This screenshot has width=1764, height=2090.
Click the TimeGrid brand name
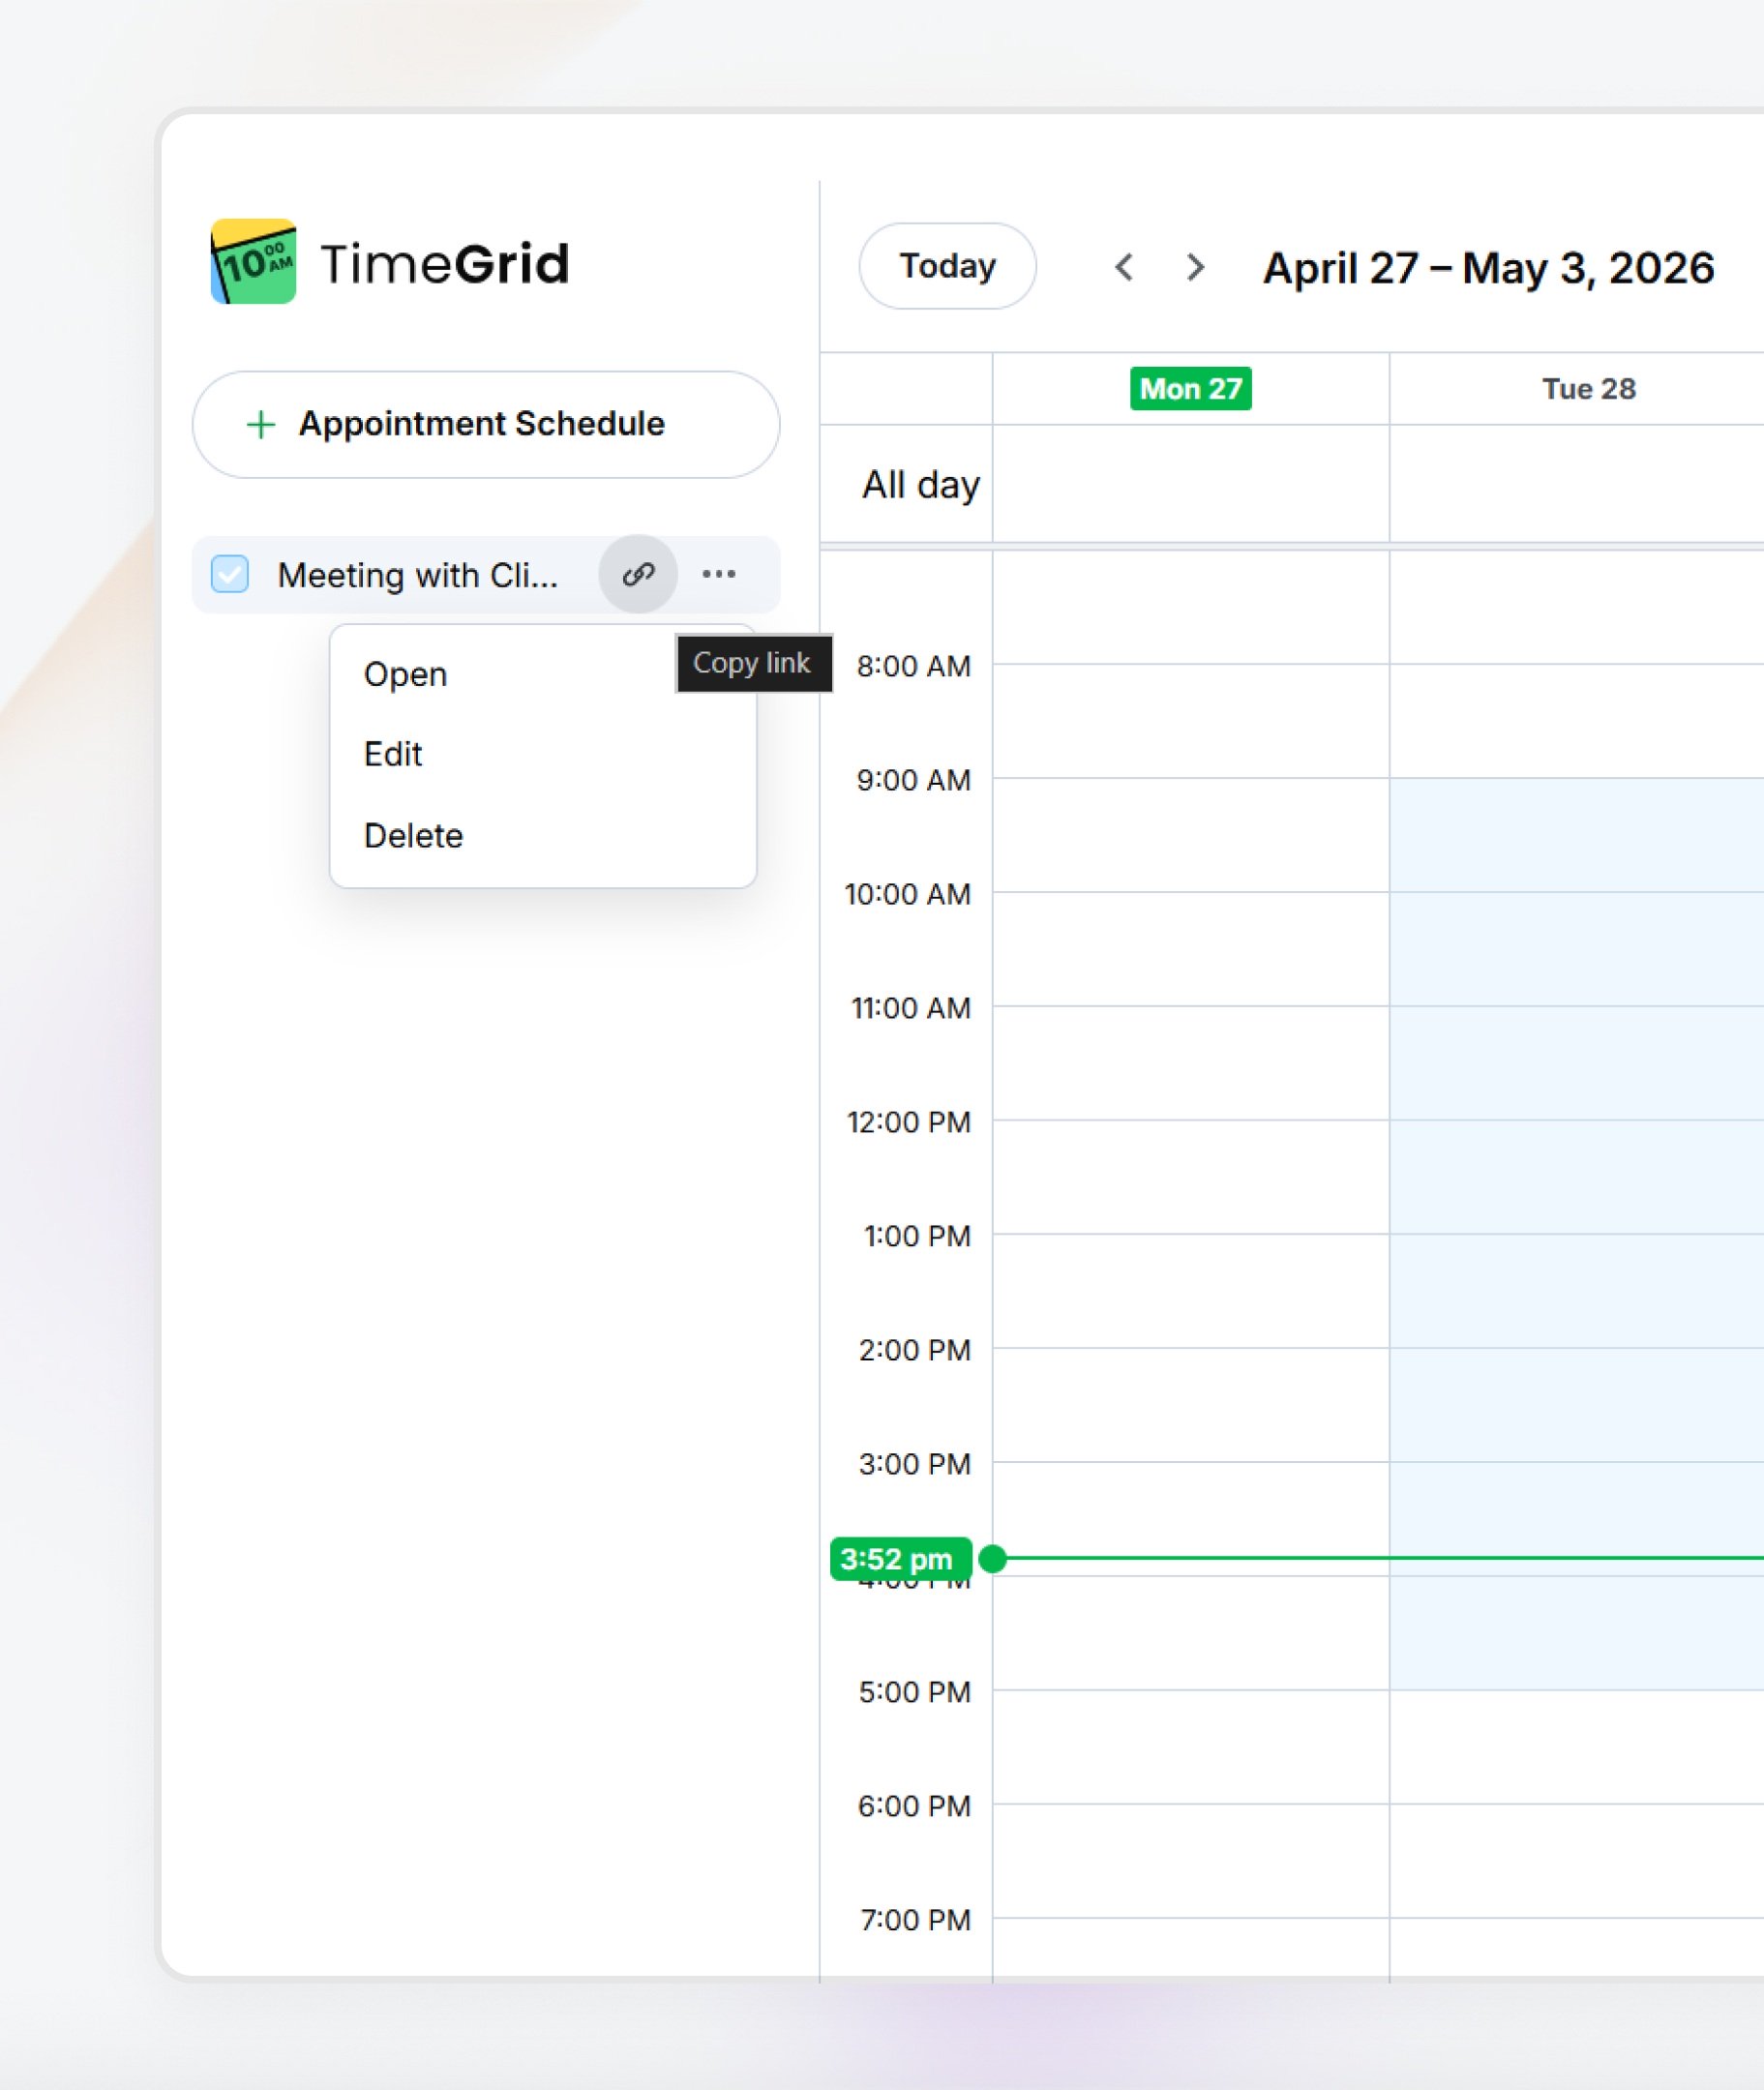point(445,264)
